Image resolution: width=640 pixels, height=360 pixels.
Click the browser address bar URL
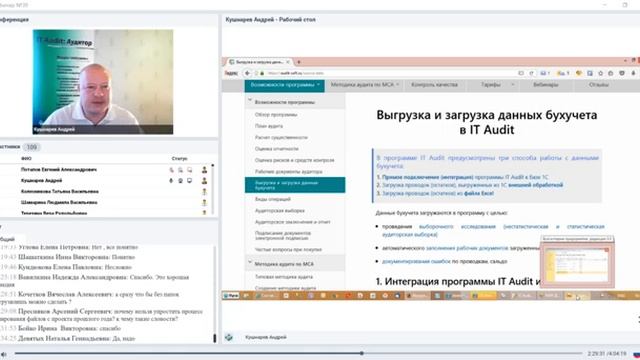tap(296, 73)
